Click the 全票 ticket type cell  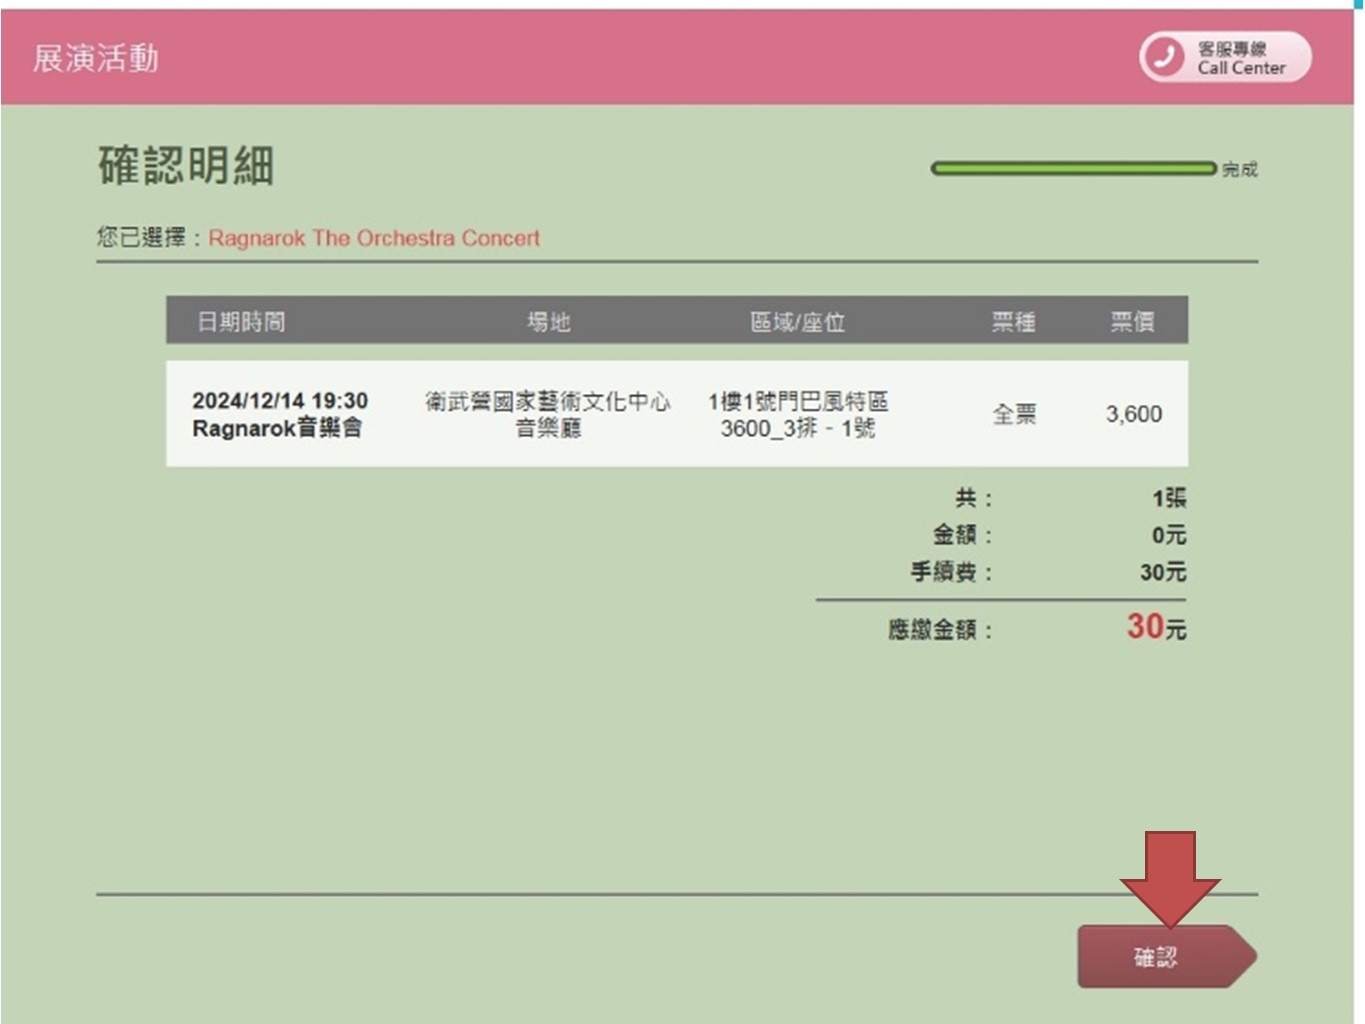tap(1014, 414)
